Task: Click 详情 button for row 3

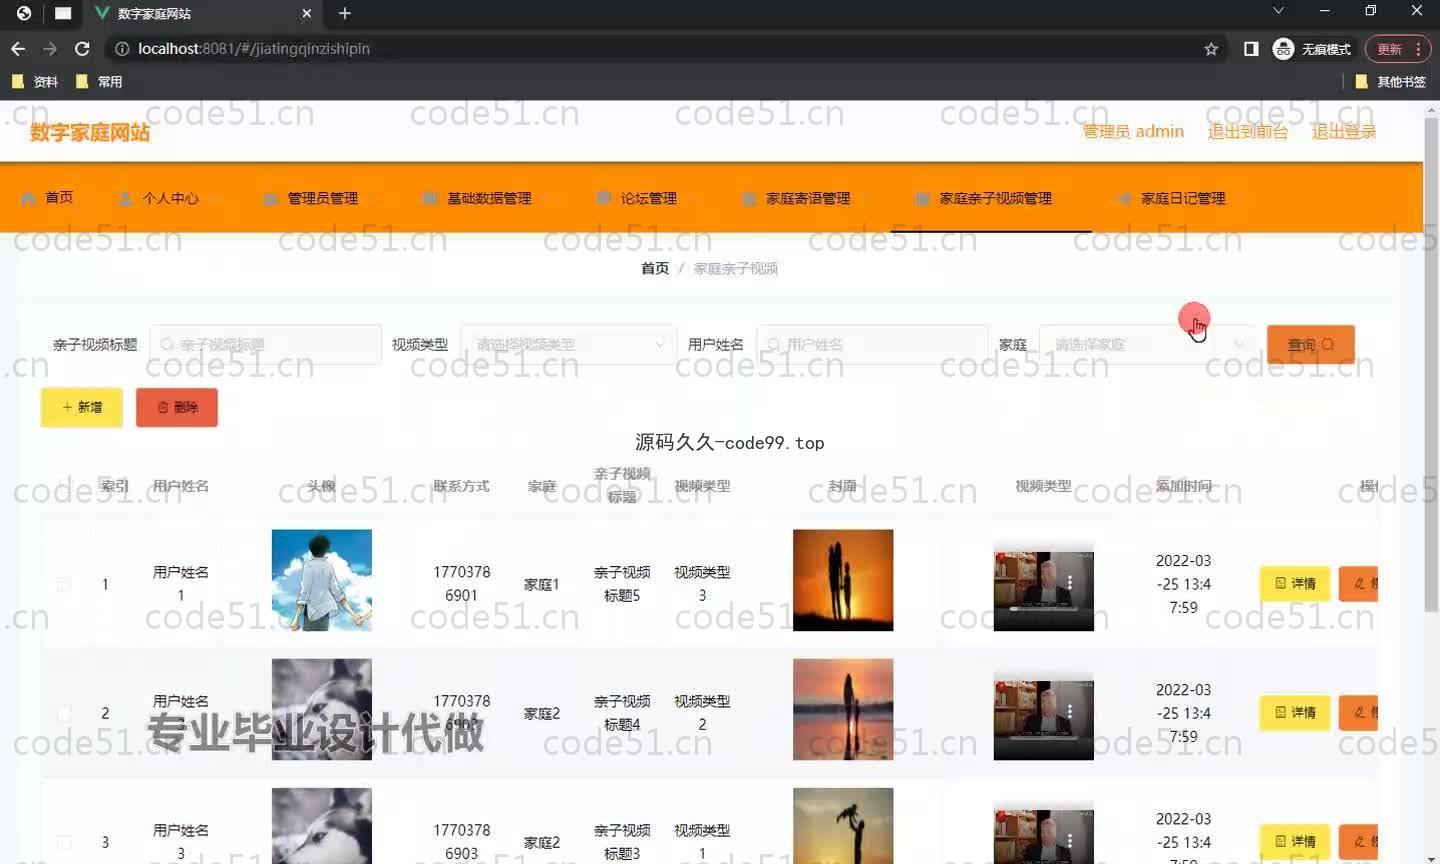Action: (1295, 841)
